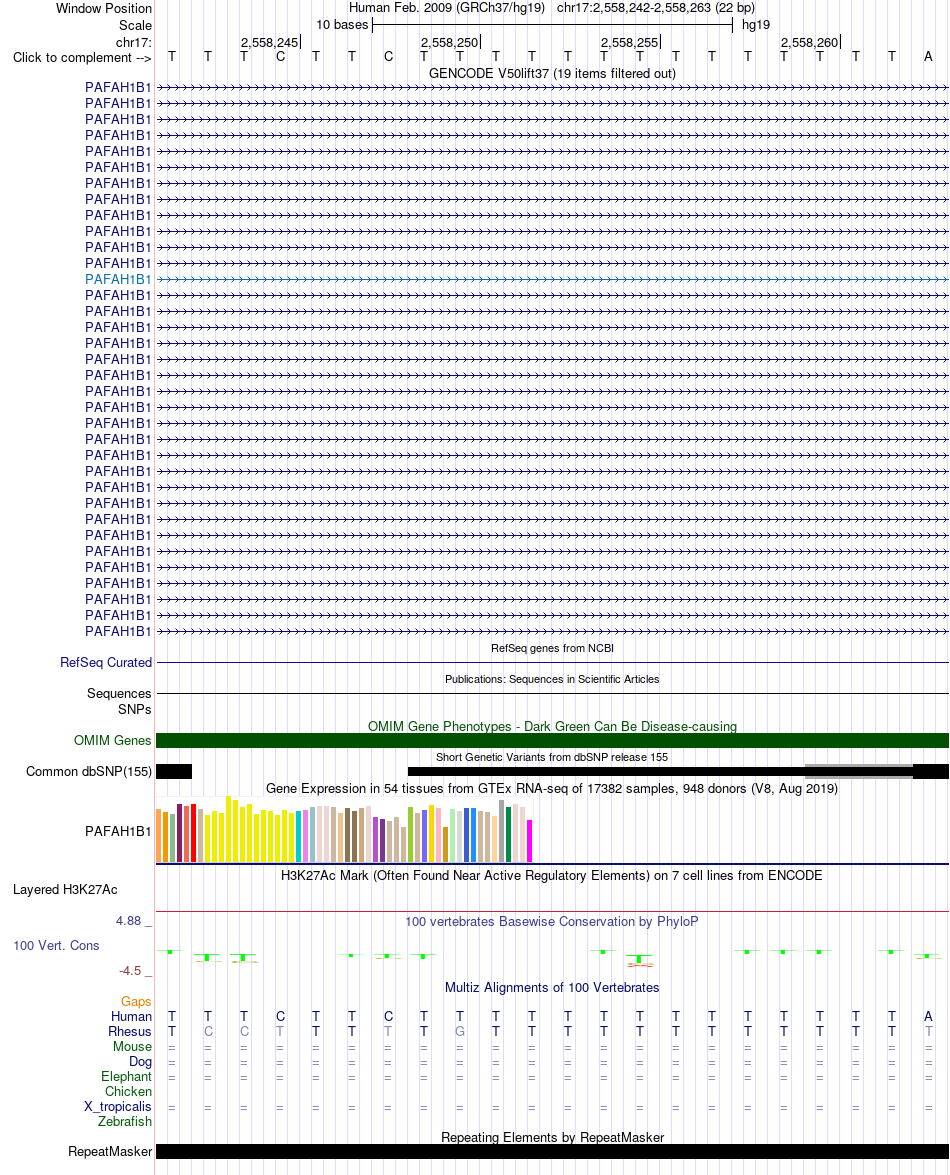Open 100 vertebrates Basewise Conservation by PhyloP
The width and height of the screenshot is (950, 1175).
coord(552,922)
